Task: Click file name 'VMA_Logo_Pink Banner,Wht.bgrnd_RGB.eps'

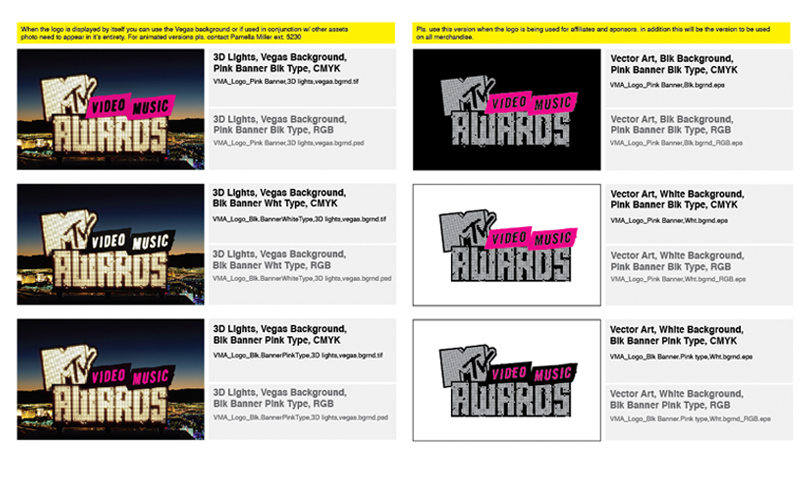Action: (678, 279)
